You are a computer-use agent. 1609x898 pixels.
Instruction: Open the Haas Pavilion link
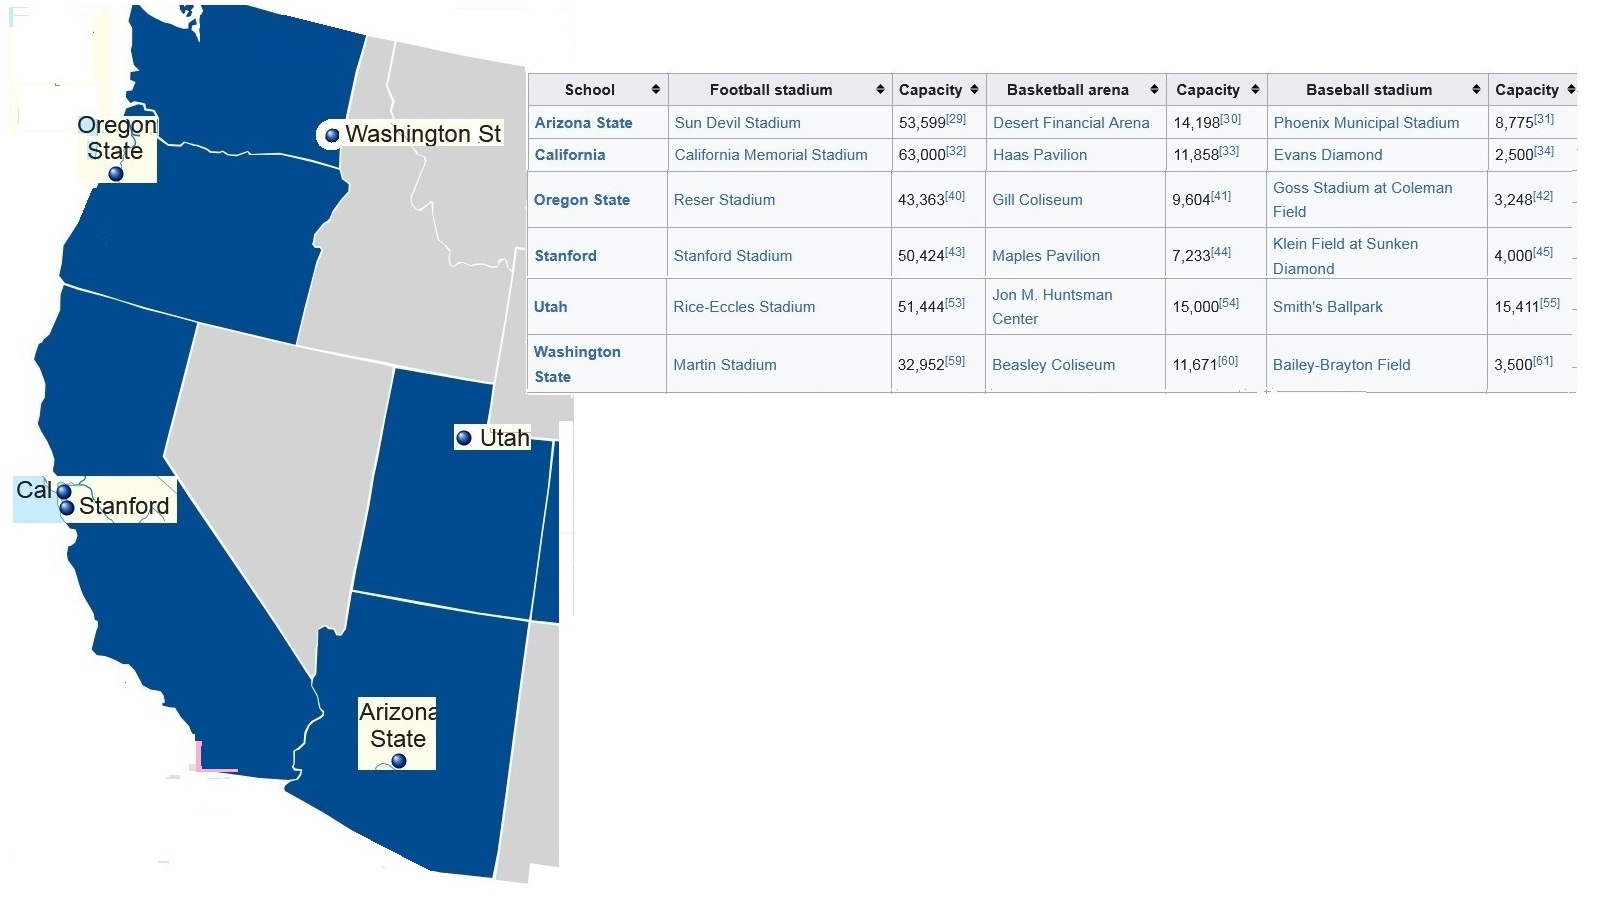pos(1040,154)
